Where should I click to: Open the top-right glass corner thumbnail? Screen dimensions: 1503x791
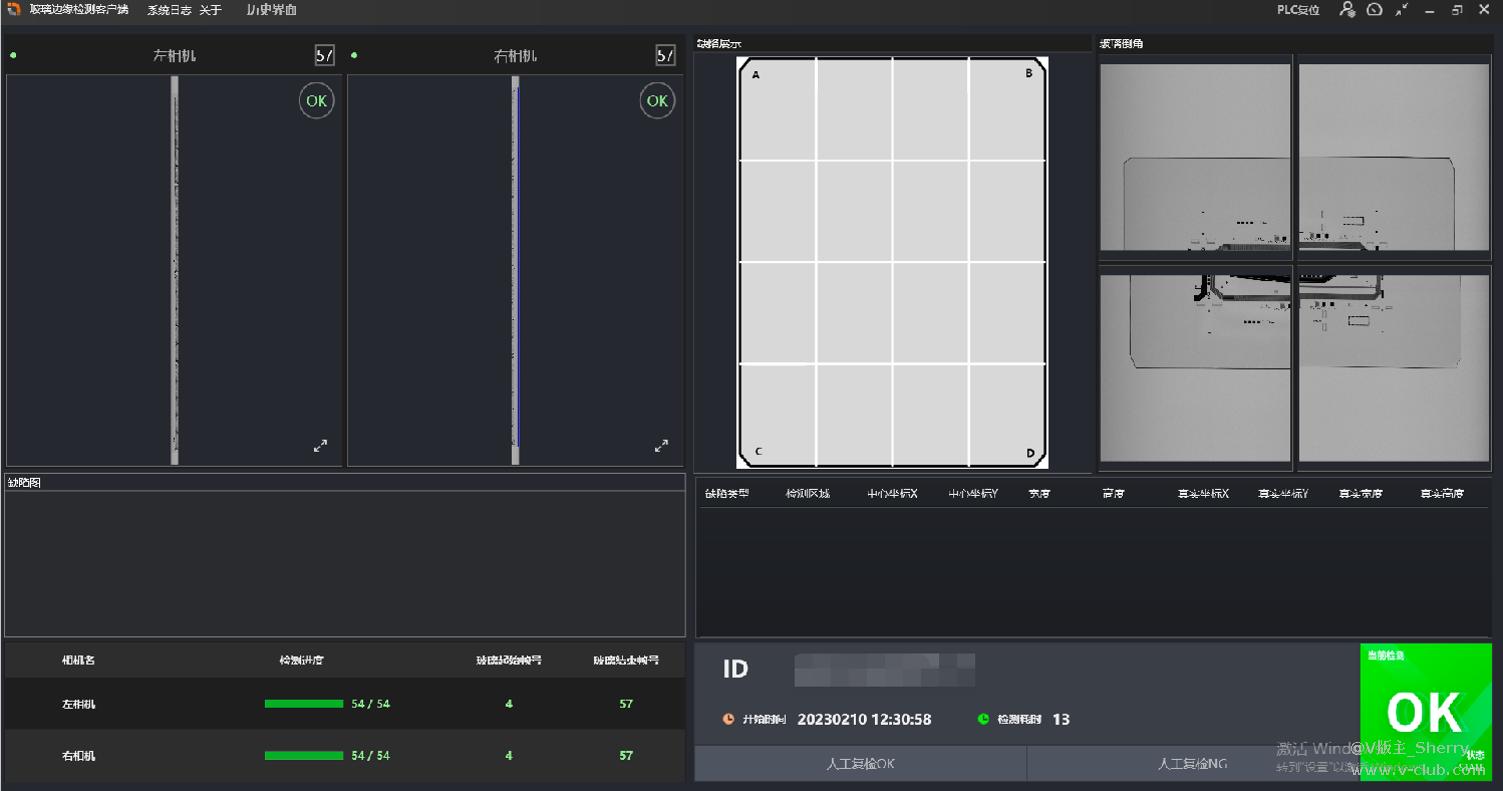pos(1393,157)
